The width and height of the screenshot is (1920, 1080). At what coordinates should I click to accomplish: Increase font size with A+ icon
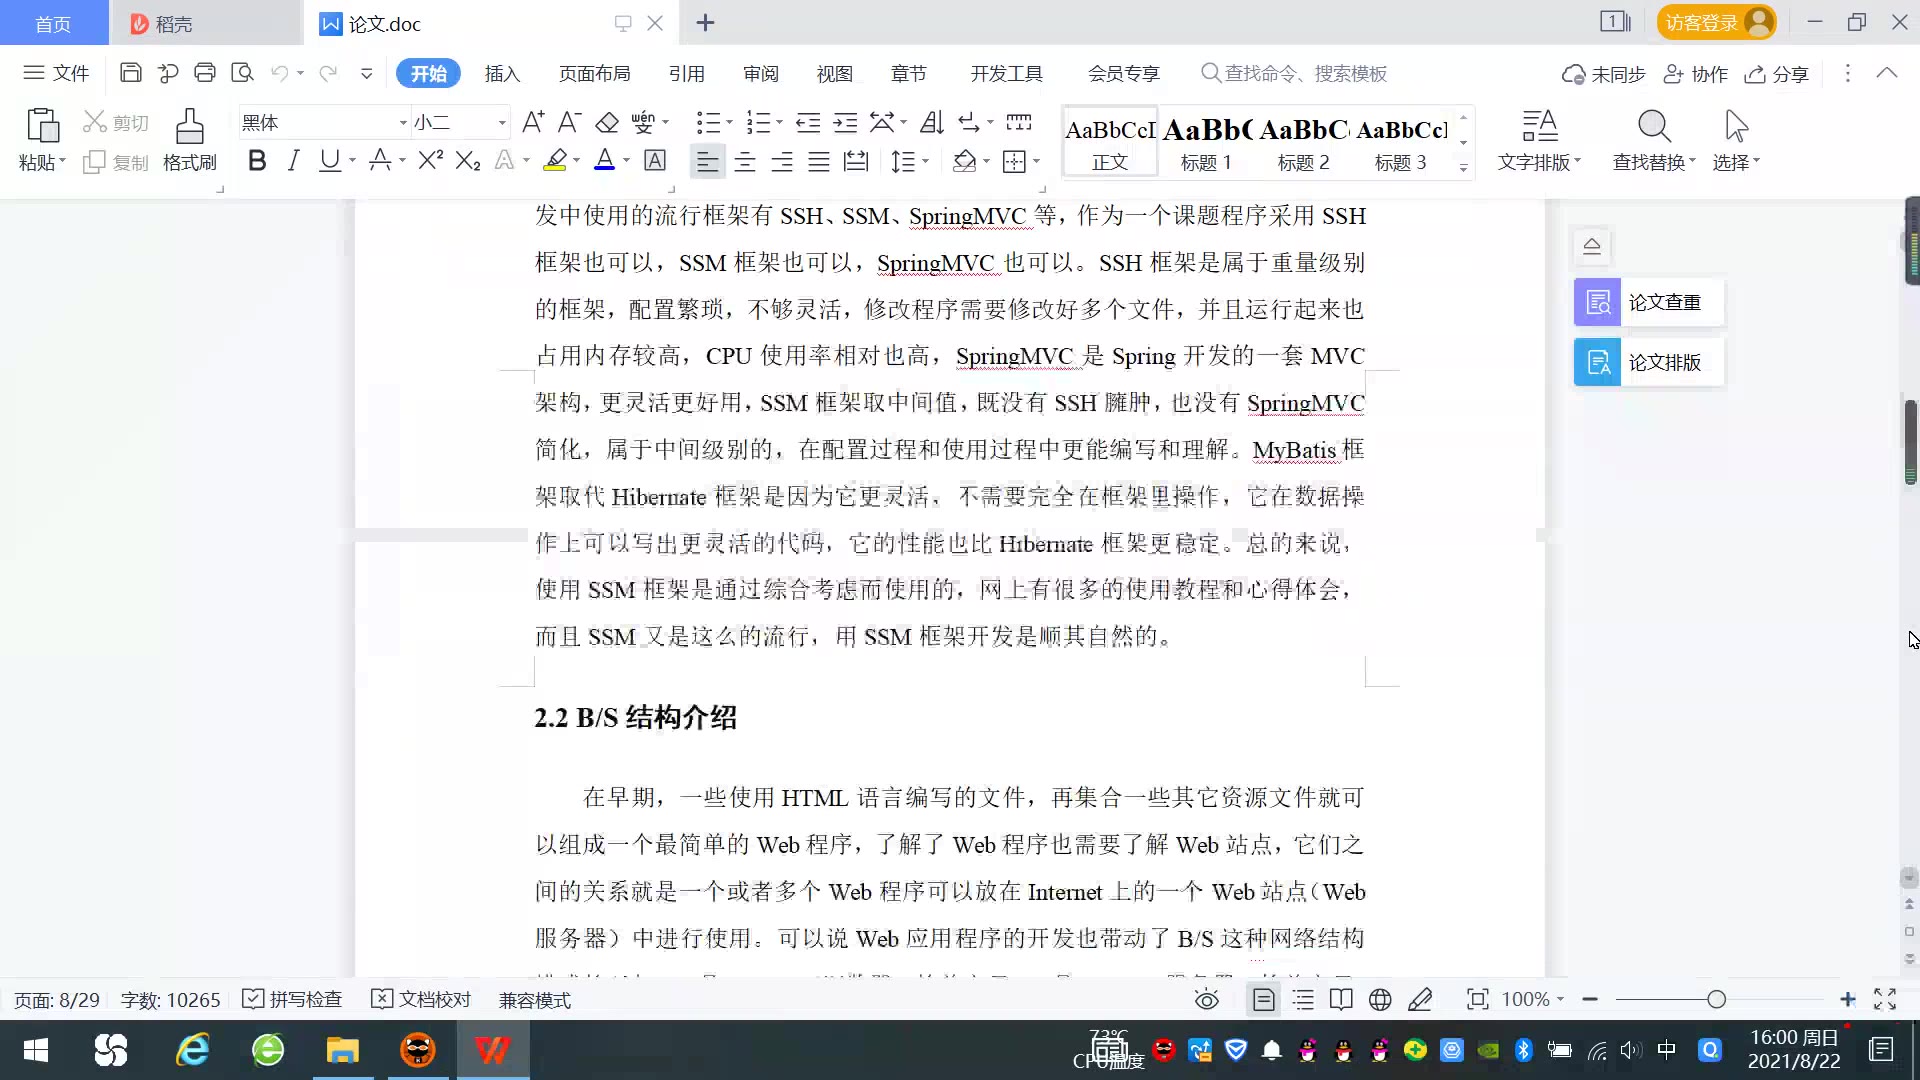pos(533,123)
